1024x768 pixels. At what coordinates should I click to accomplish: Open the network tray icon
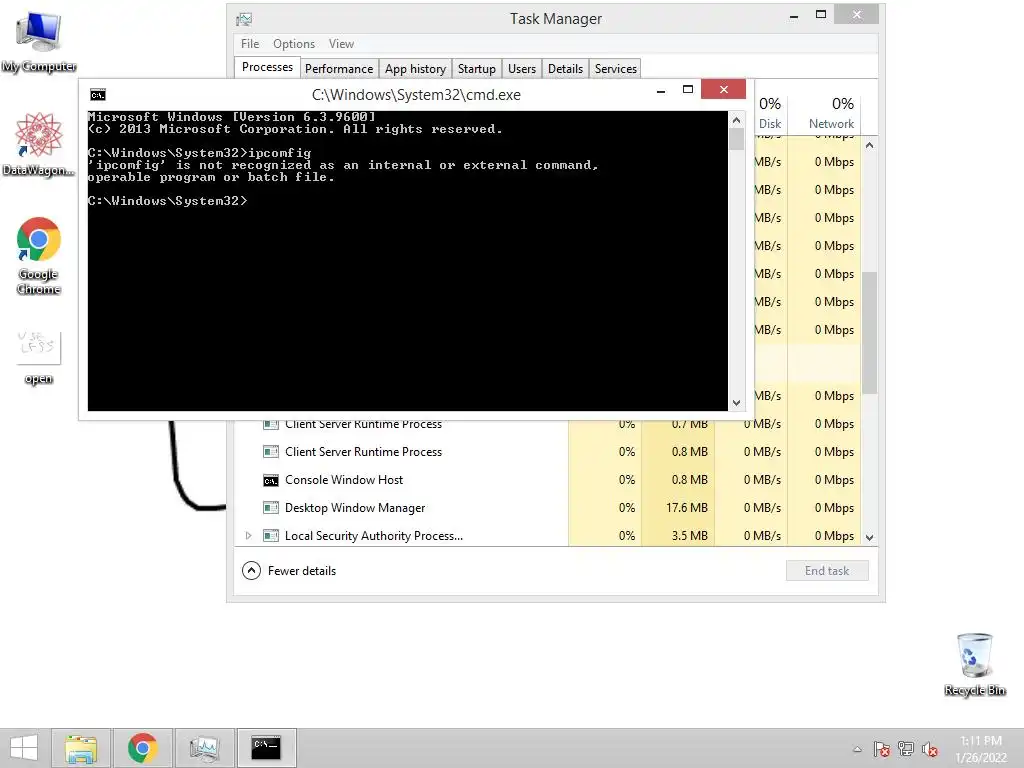pyautogui.click(x=906, y=749)
